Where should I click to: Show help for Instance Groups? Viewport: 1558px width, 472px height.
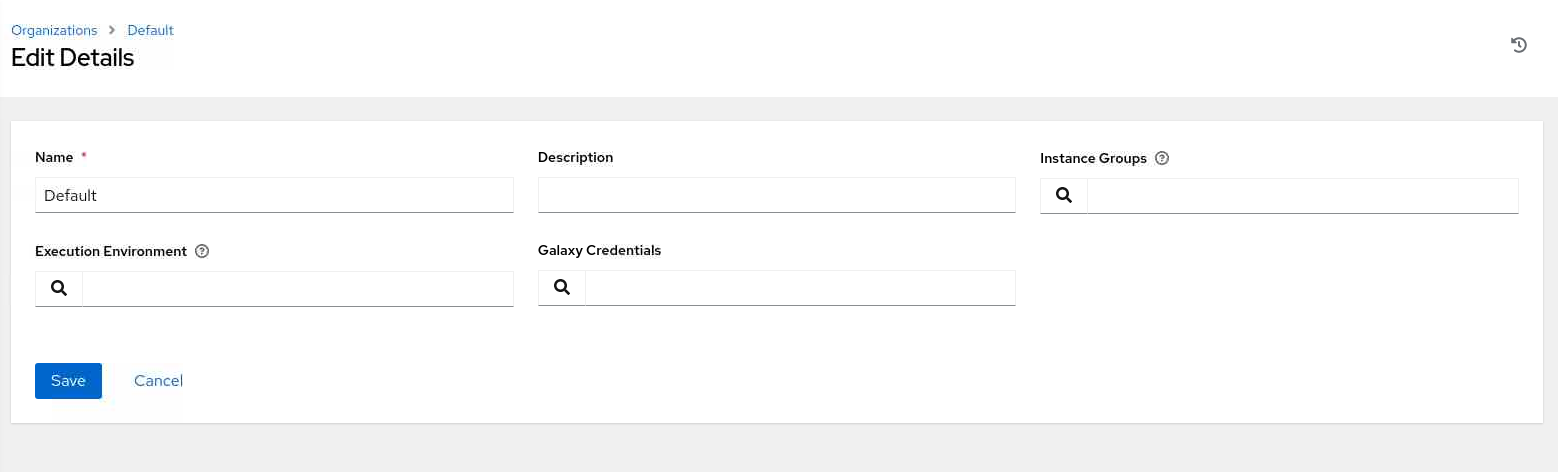(x=1162, y=158)
